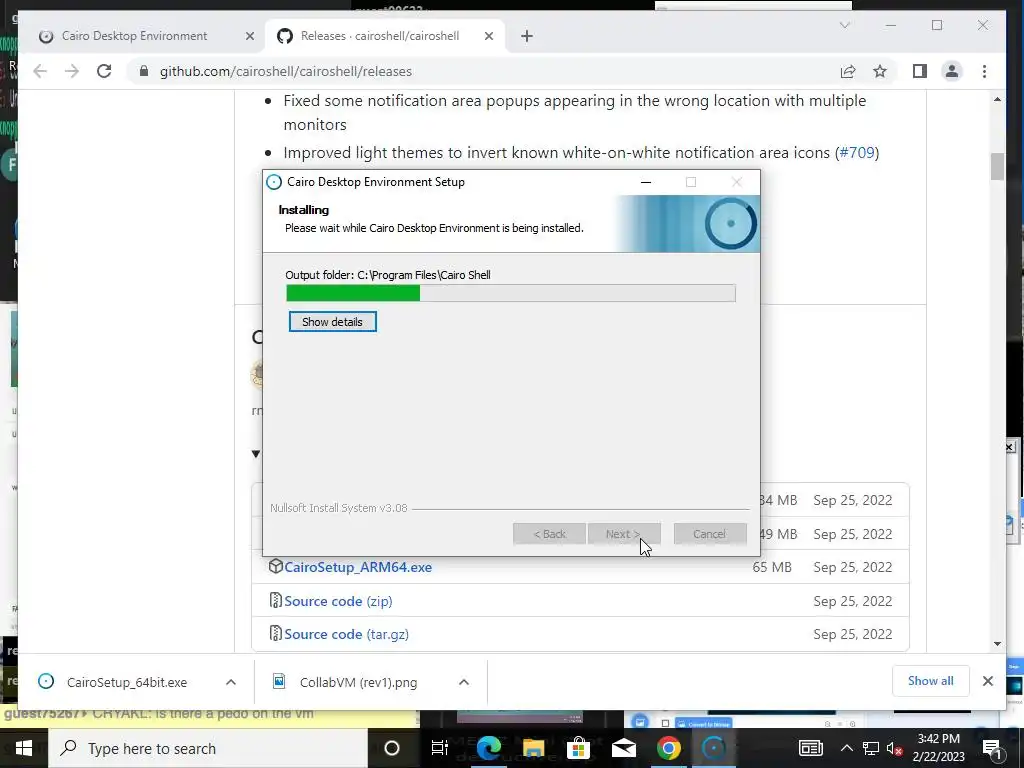The height and width of the screenshot is (768, 1024).
Task: Click the installer progress bar
Action: (511, 293)
